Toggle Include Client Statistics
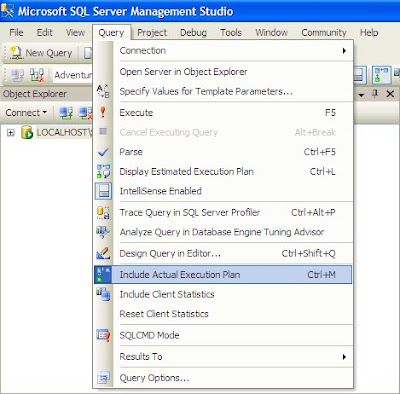This screenshot has width=400, height=394. pyautogui.click(x=223, y=294)
